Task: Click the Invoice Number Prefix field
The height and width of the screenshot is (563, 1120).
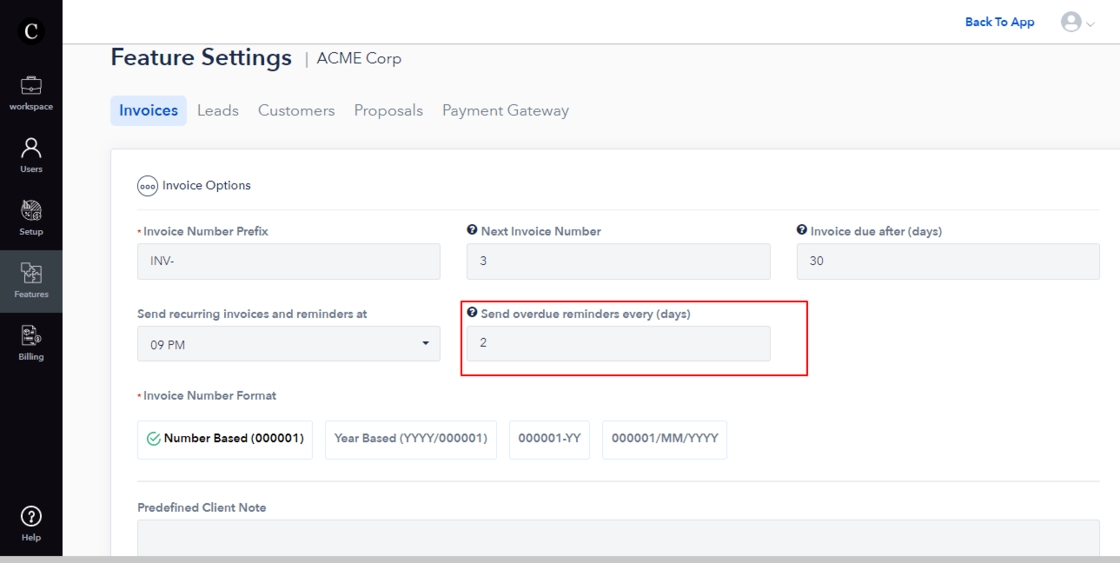Action: (x=288, y=261)
